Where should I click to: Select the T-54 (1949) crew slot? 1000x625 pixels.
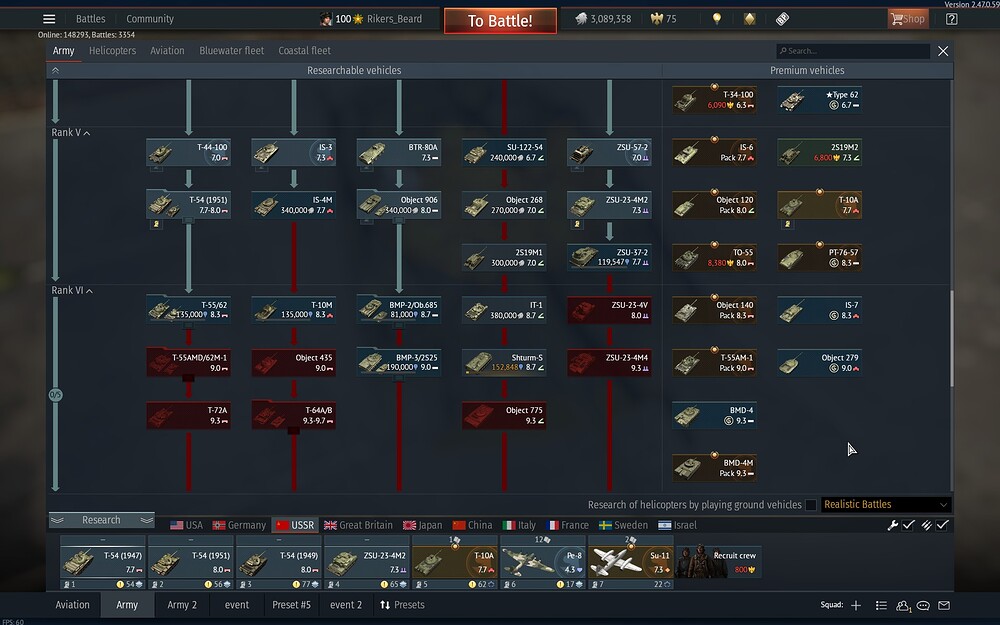[x=279, y=562]
